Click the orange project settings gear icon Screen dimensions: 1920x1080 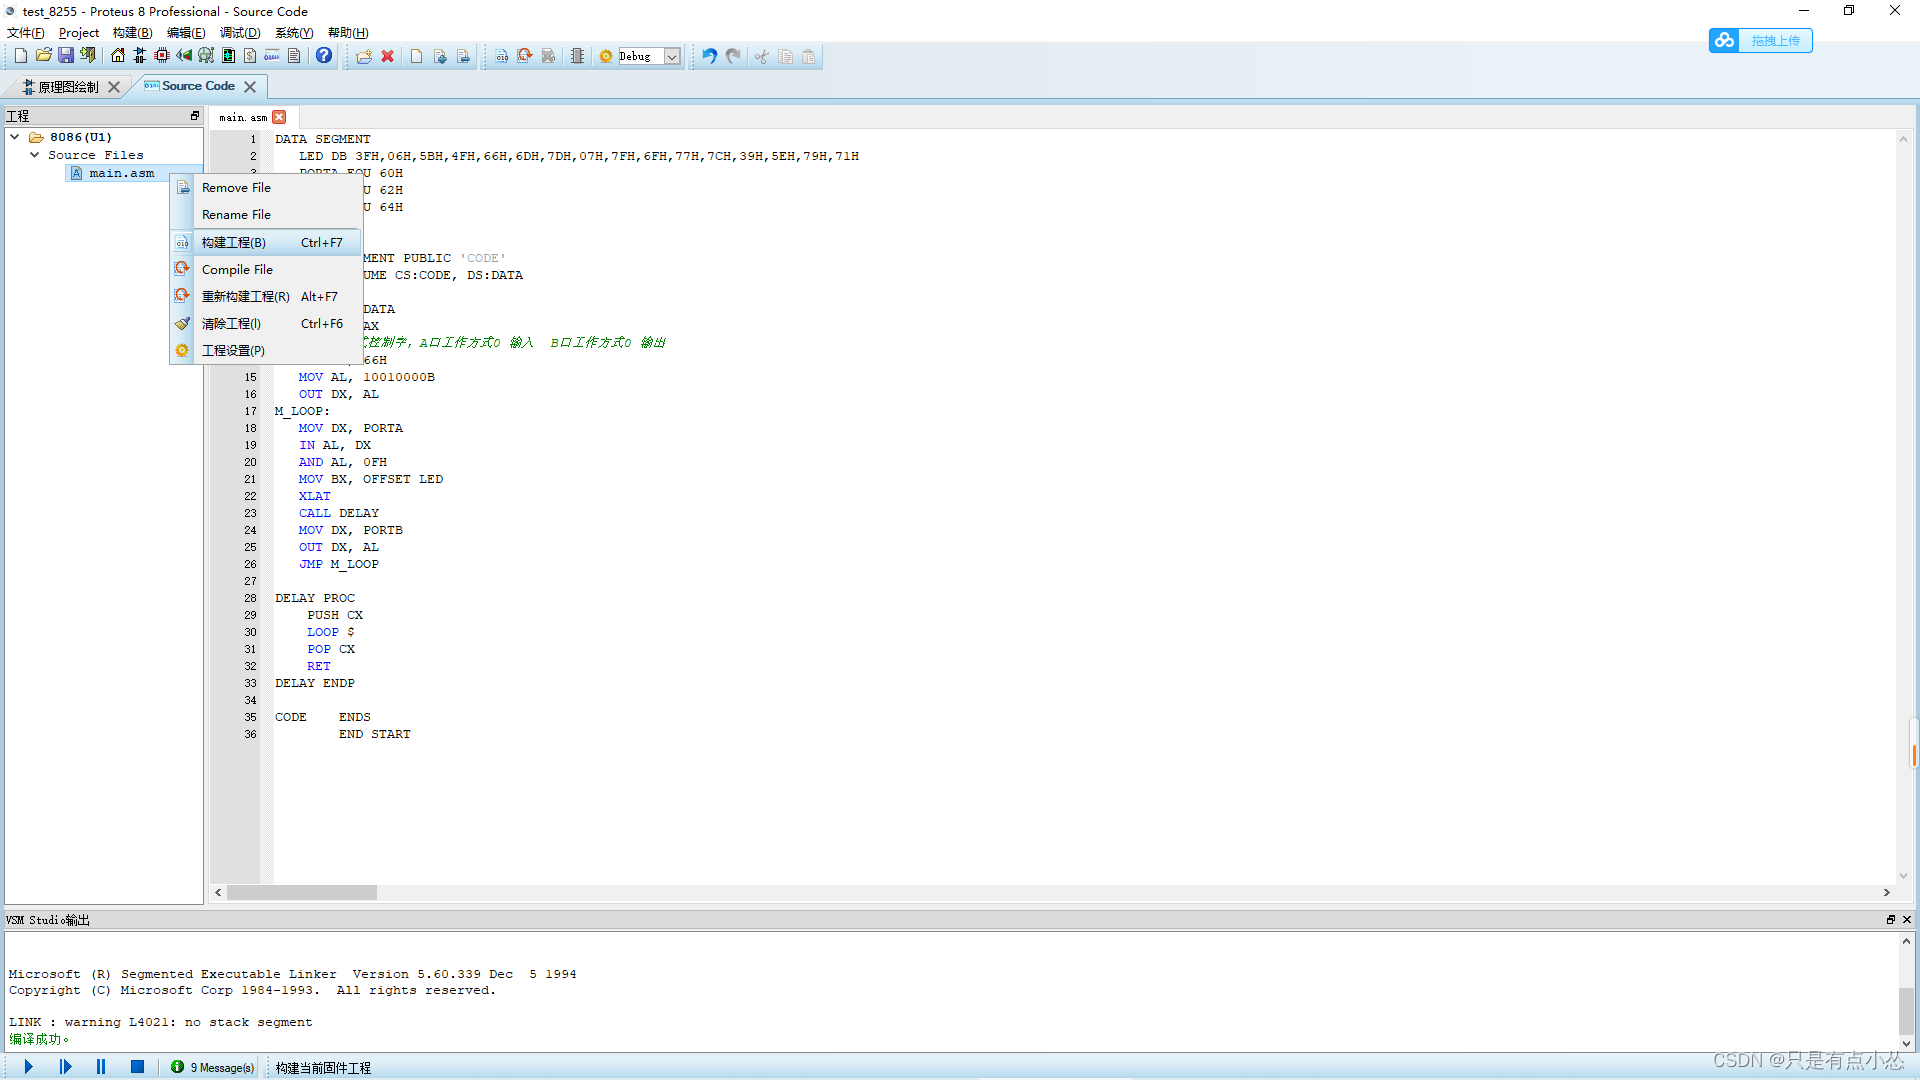[606, 56]
